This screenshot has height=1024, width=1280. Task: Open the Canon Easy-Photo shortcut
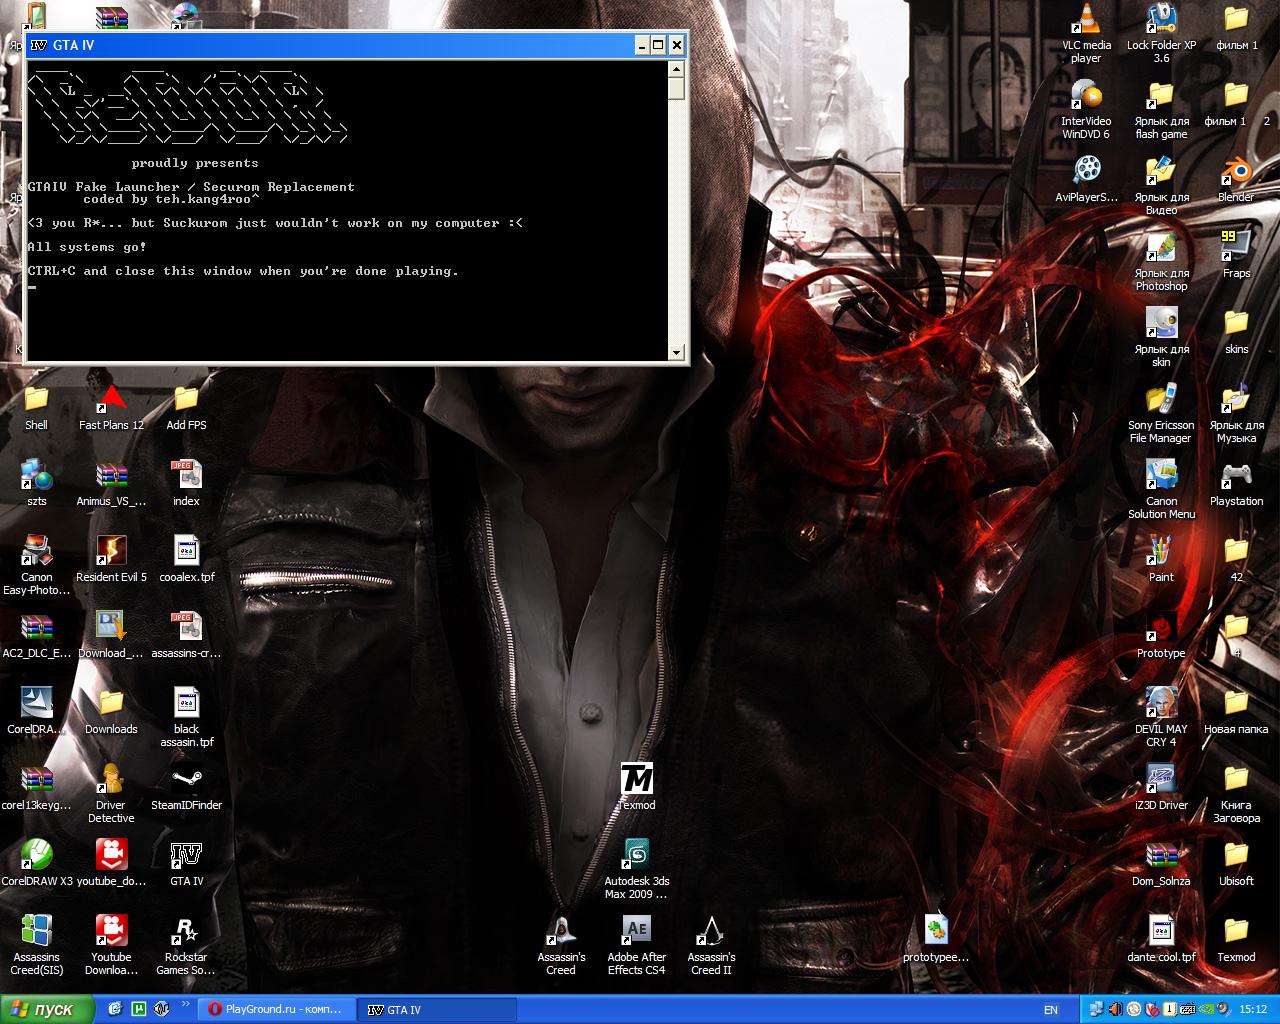point(37,564)
